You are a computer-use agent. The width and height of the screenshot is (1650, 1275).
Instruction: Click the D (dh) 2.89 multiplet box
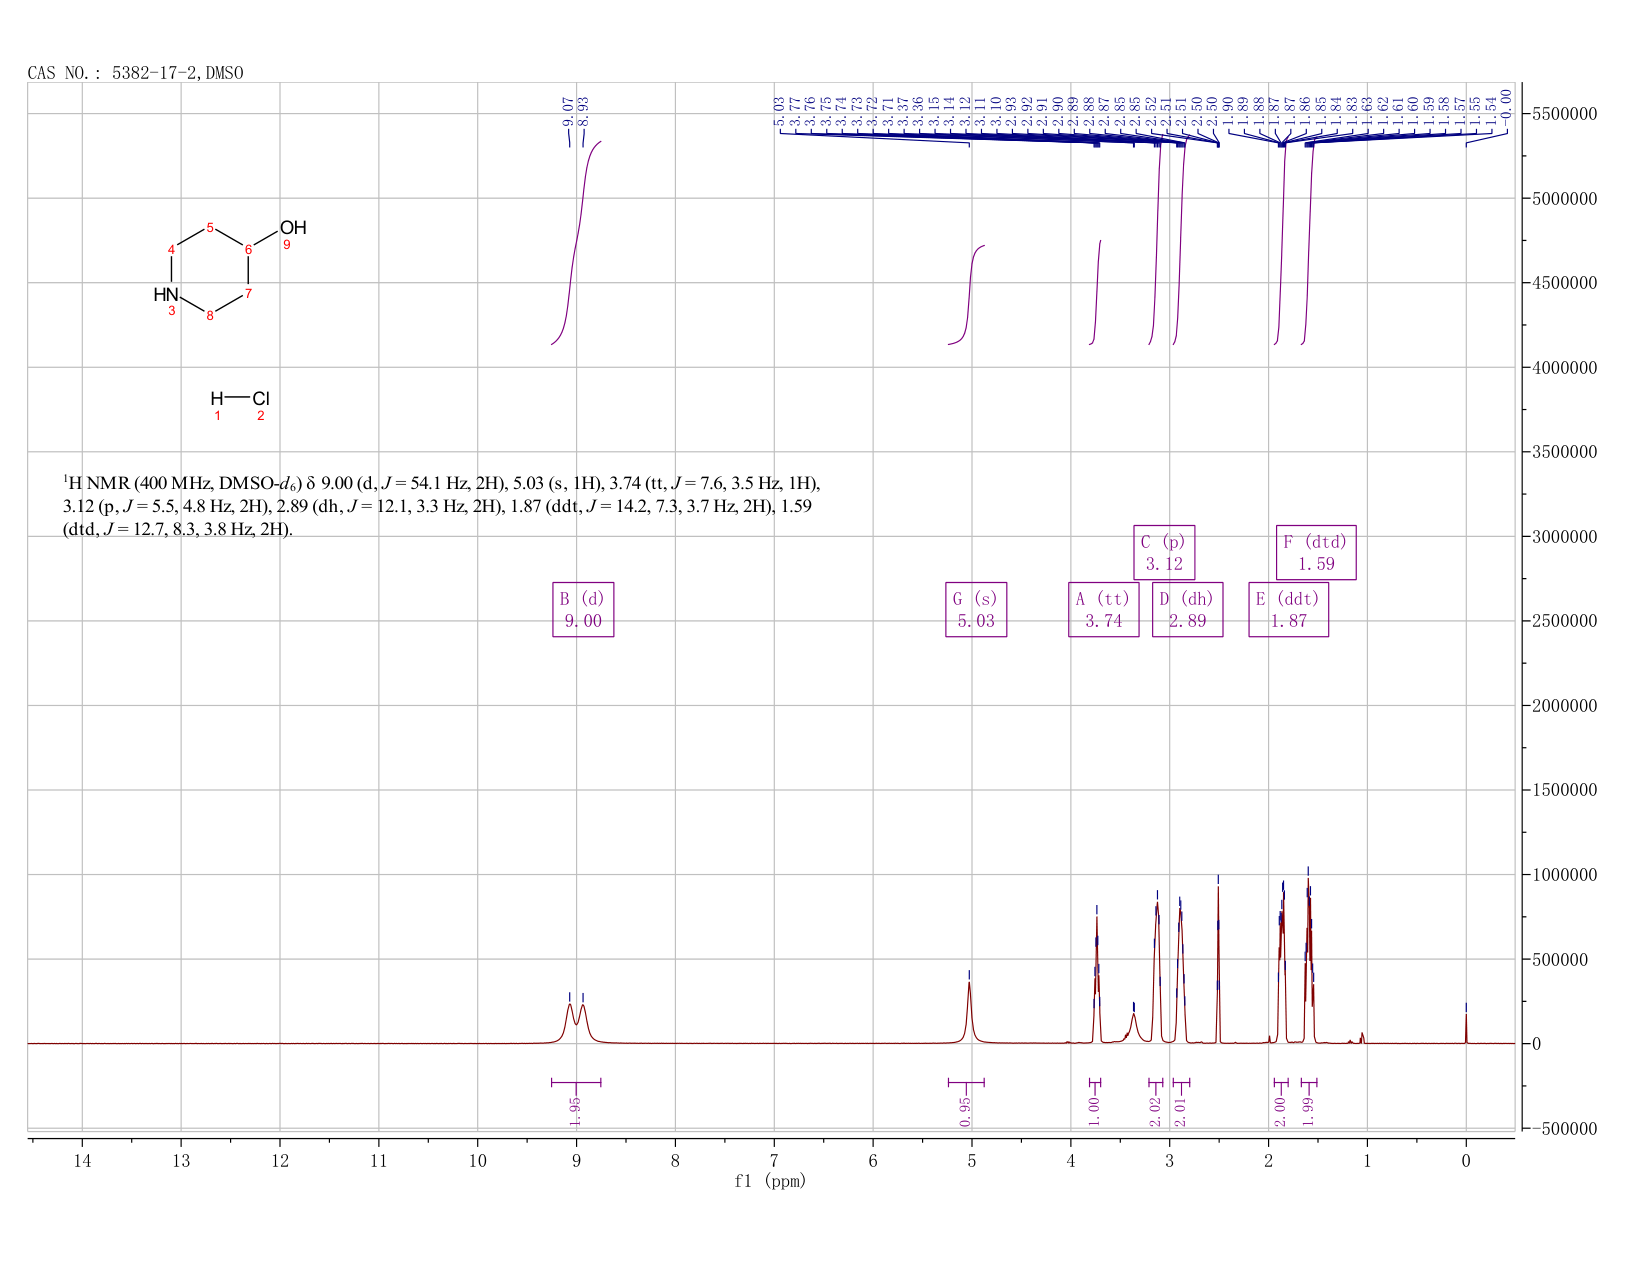tap(1187, 609)
